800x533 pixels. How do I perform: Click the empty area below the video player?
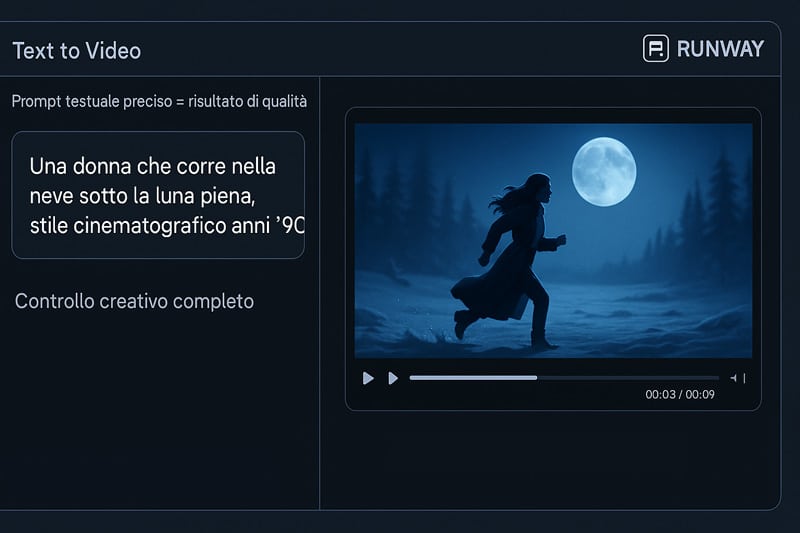tap(551, 459)
